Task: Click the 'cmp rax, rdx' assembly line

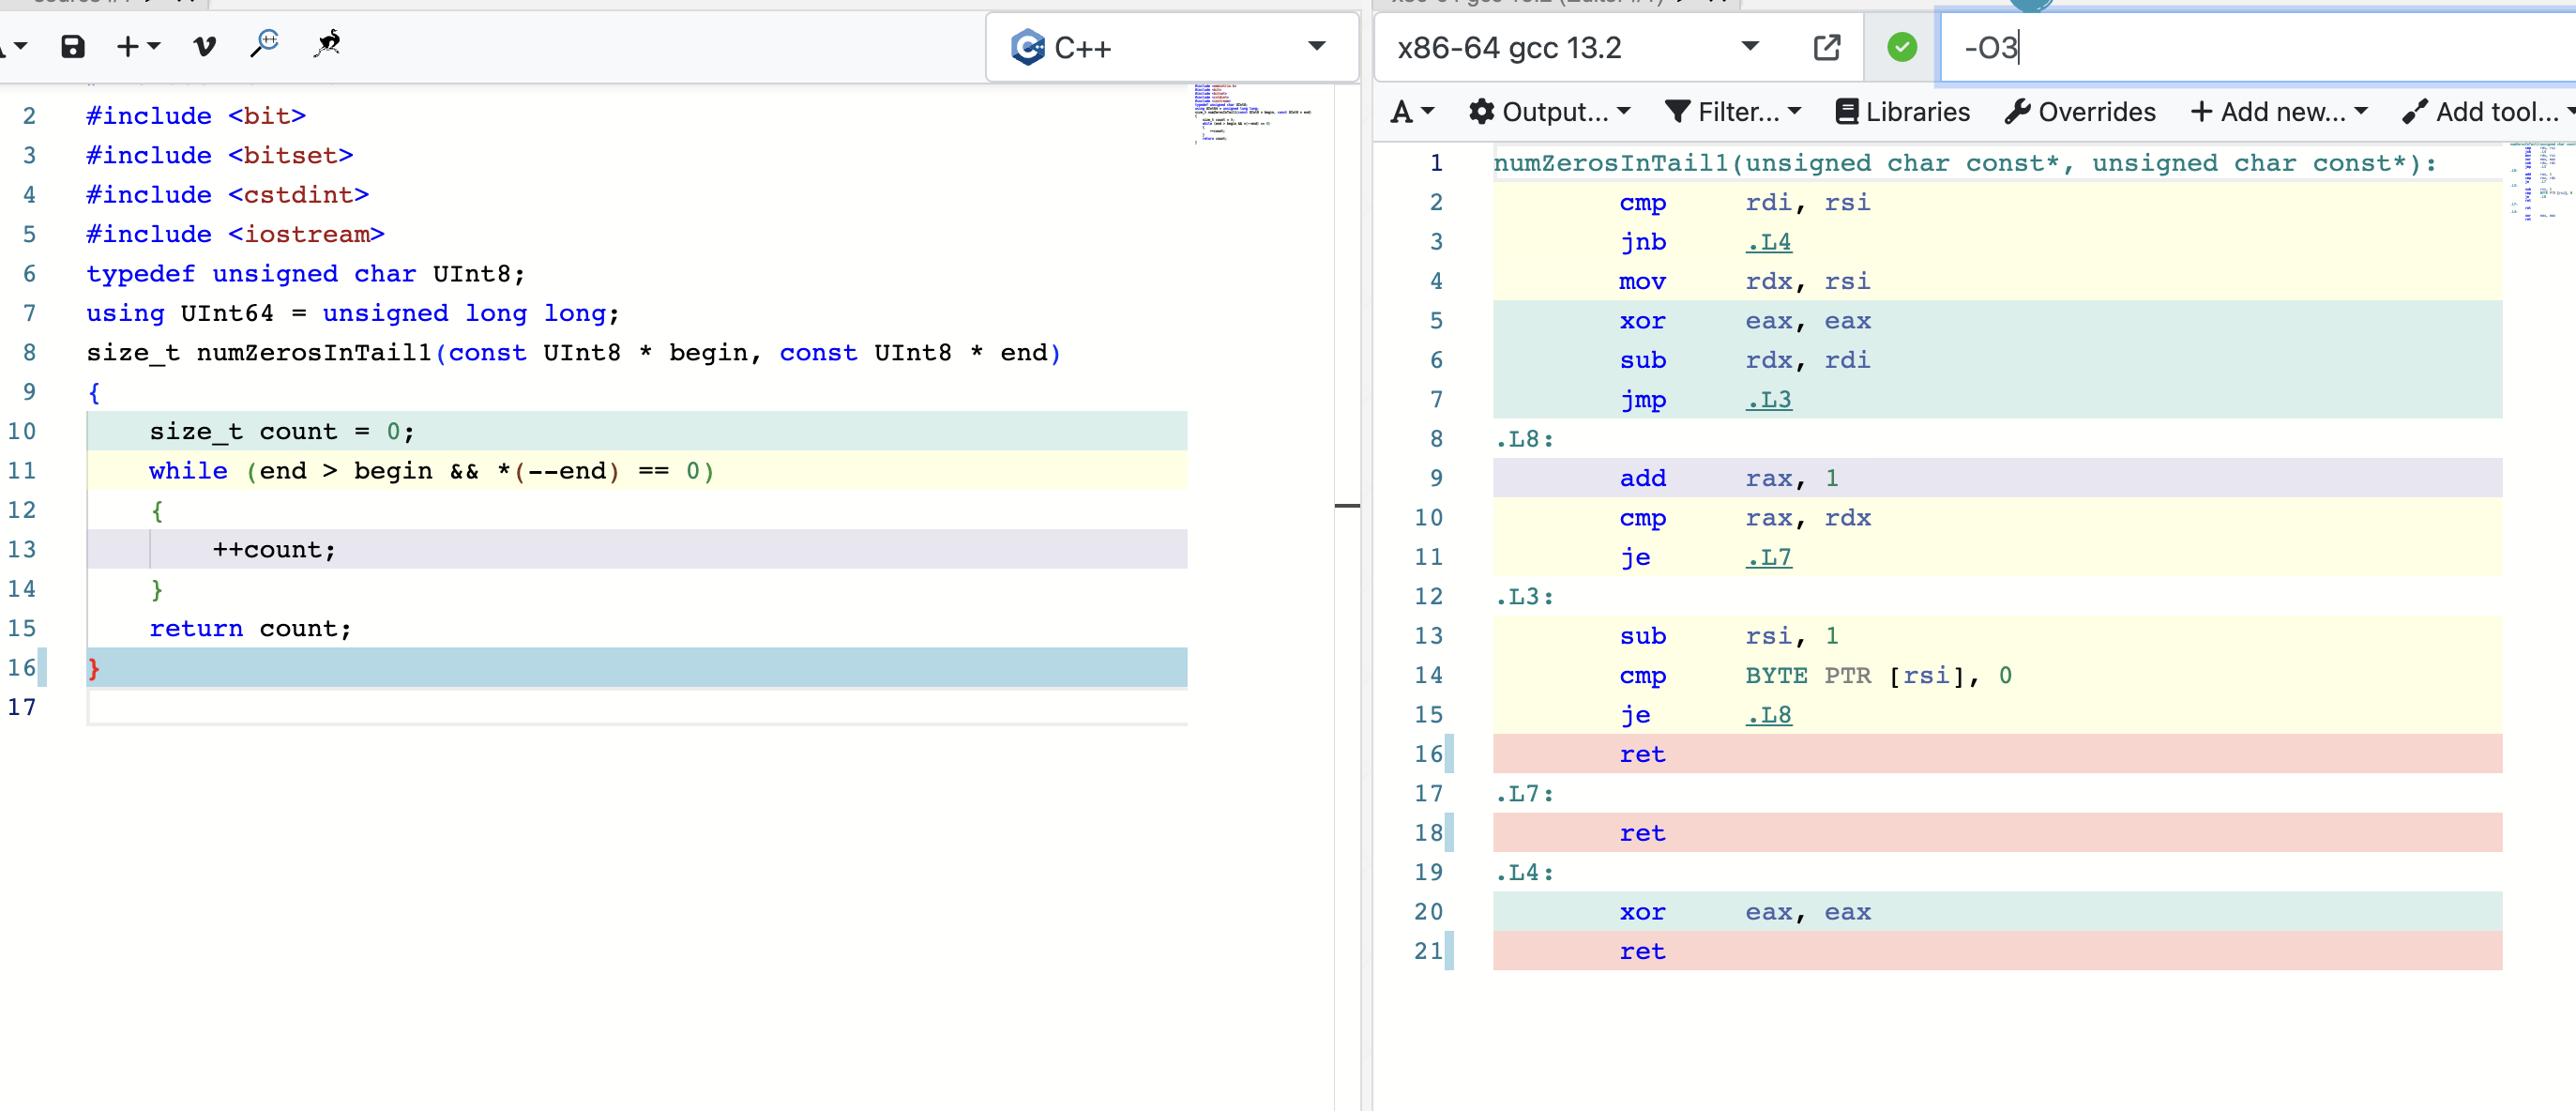Action: [x=1997, y=518]
